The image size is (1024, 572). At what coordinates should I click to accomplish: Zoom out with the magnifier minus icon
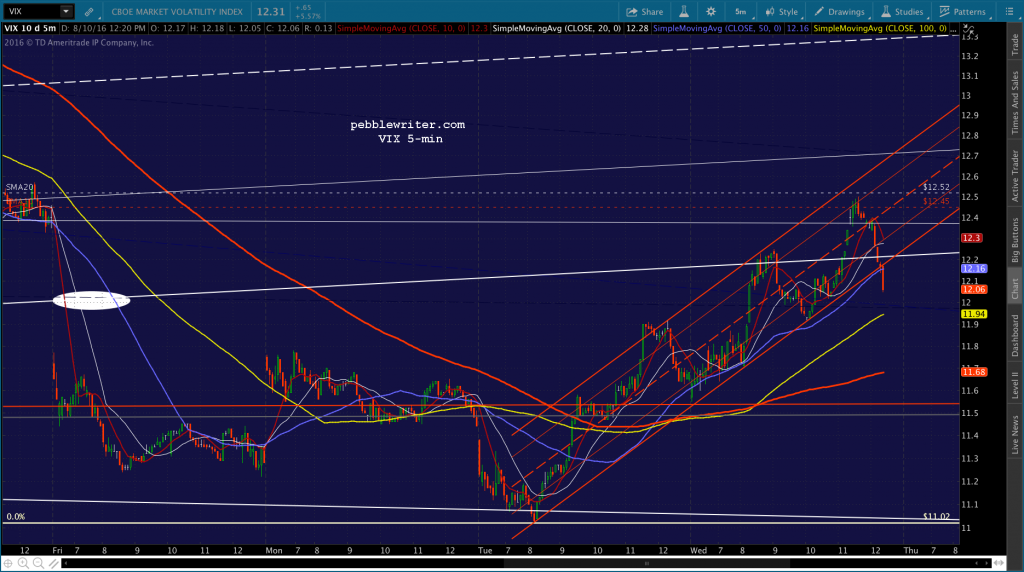point(39,563)
